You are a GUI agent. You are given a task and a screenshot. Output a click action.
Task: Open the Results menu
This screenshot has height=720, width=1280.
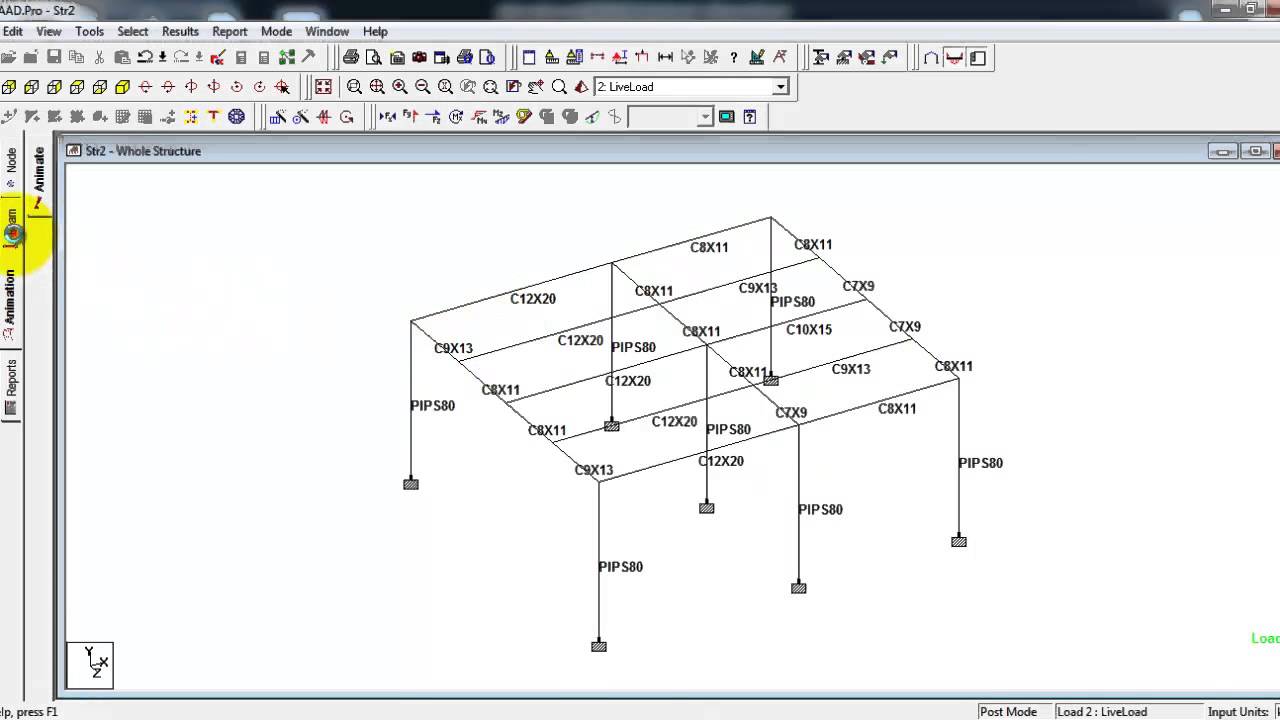(180, 31)
